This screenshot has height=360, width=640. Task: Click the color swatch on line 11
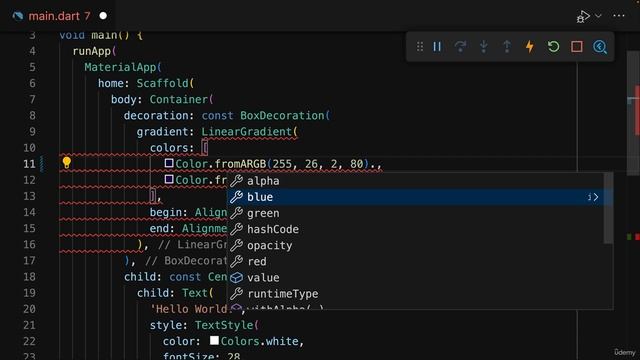[169, 163]
